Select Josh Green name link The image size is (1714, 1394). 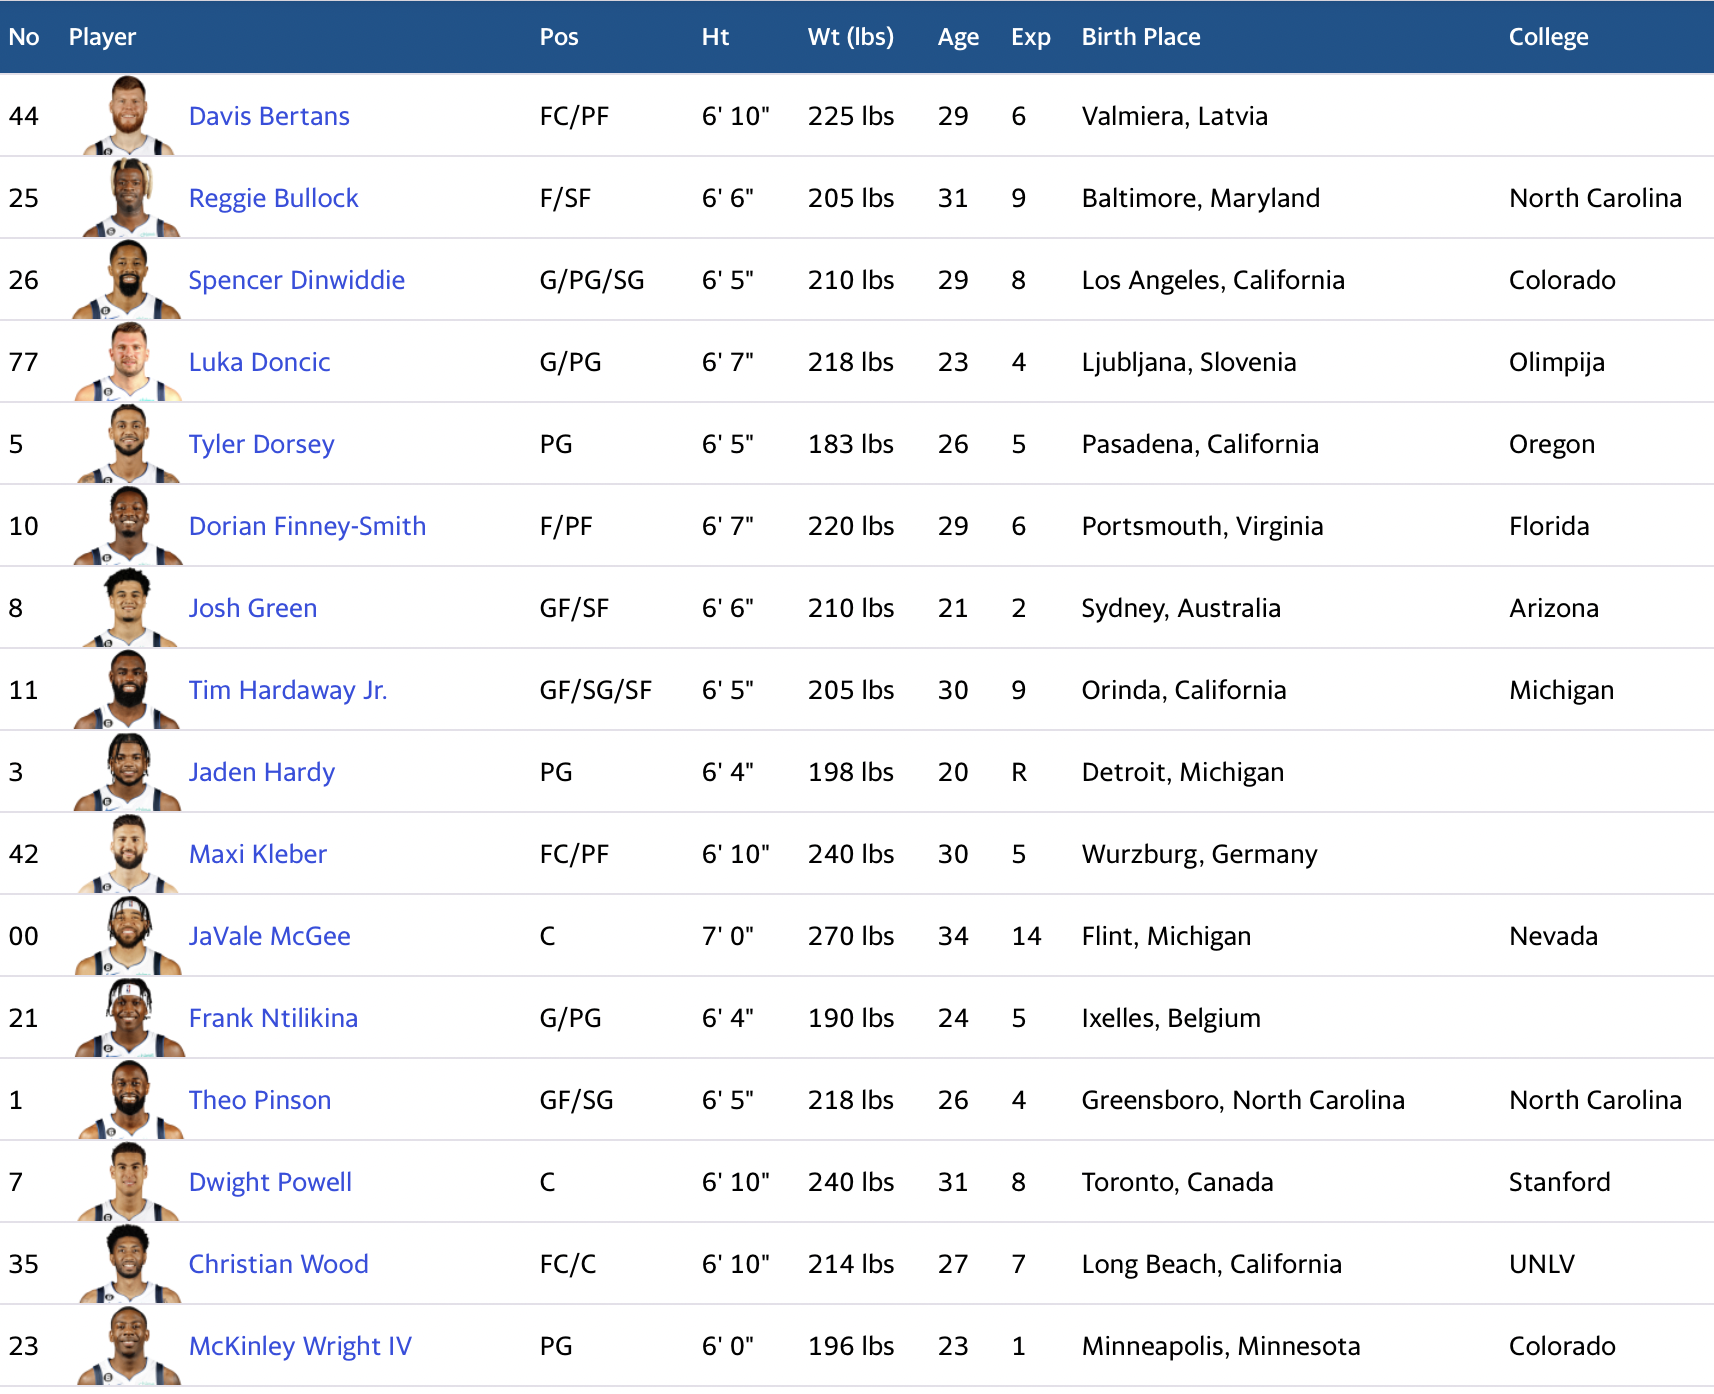pos(253,608)
